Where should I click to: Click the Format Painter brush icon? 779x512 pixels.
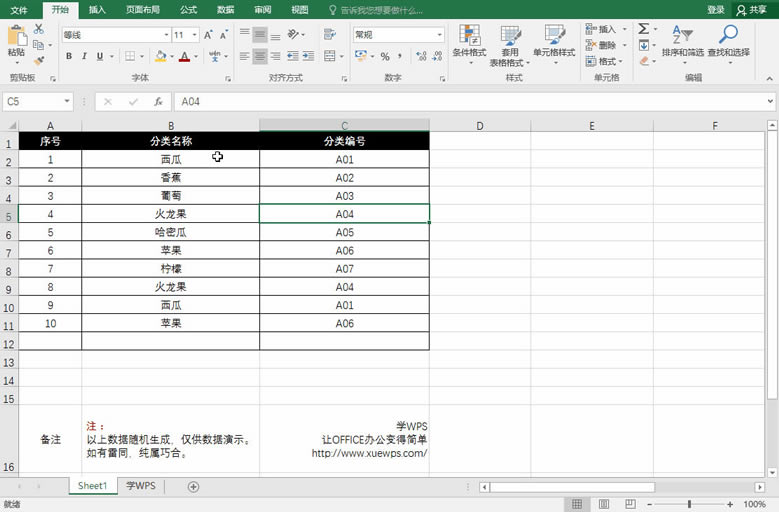38,58
